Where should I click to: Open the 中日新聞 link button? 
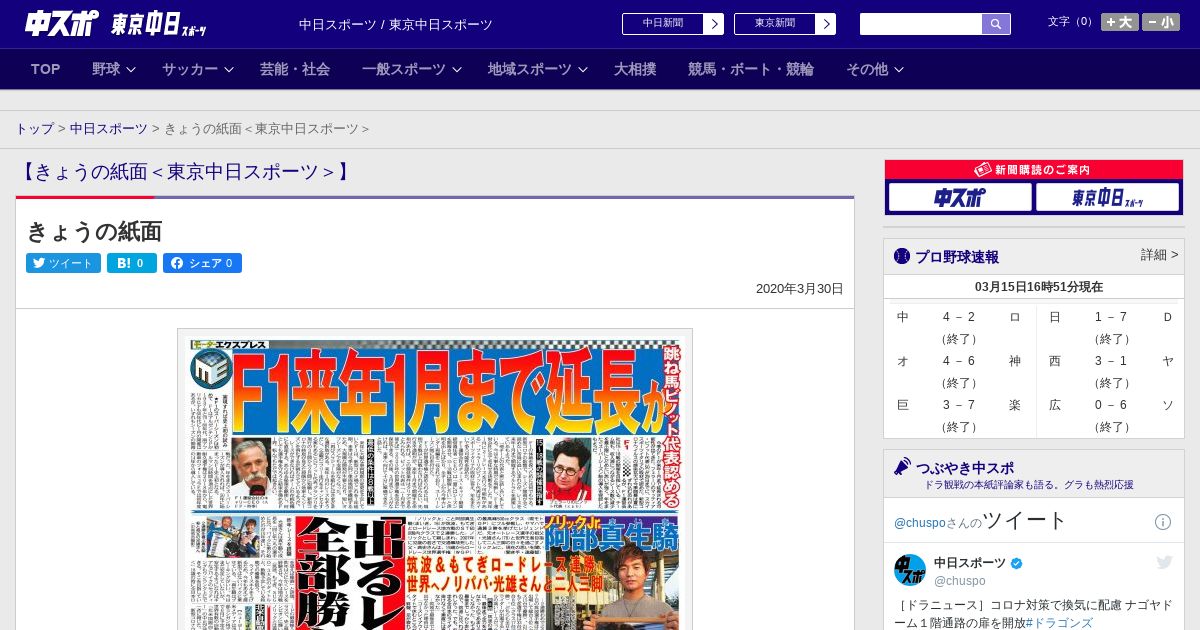(x=663, y=24)
